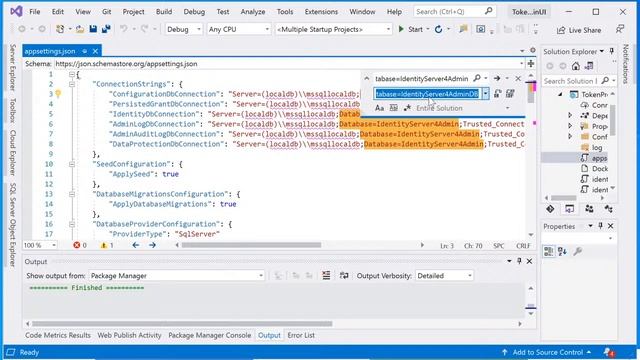Open the replace term history dropdown
The height and width of the screenshot is (360, 640).
(486, 94)
